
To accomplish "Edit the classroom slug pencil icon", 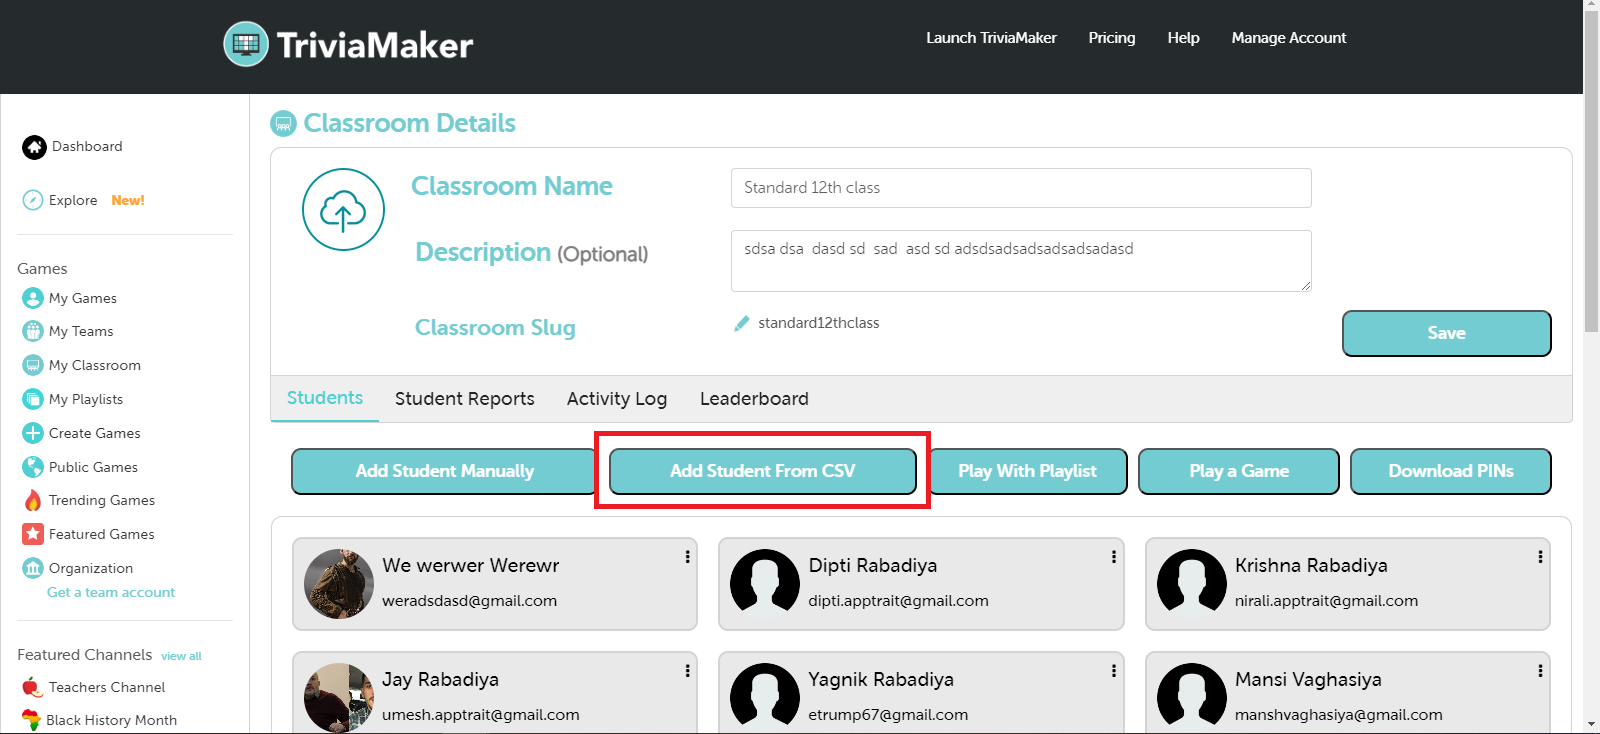I will [741, 323].
